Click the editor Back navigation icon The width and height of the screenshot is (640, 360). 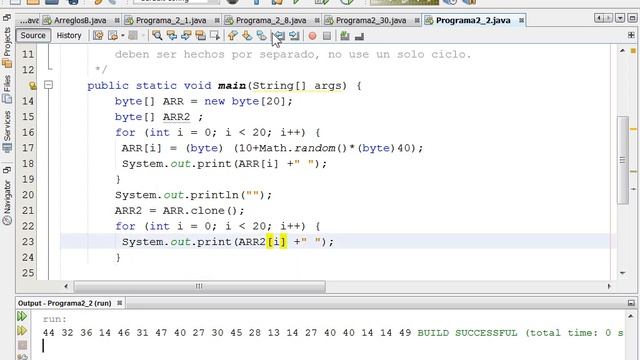click(x=112, y=36)
